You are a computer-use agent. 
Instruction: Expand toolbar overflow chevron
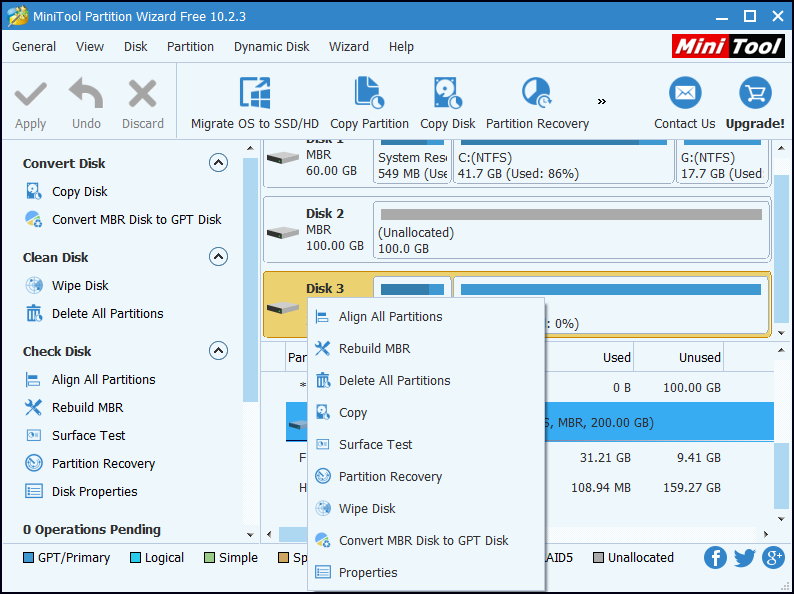click(602, 102)
